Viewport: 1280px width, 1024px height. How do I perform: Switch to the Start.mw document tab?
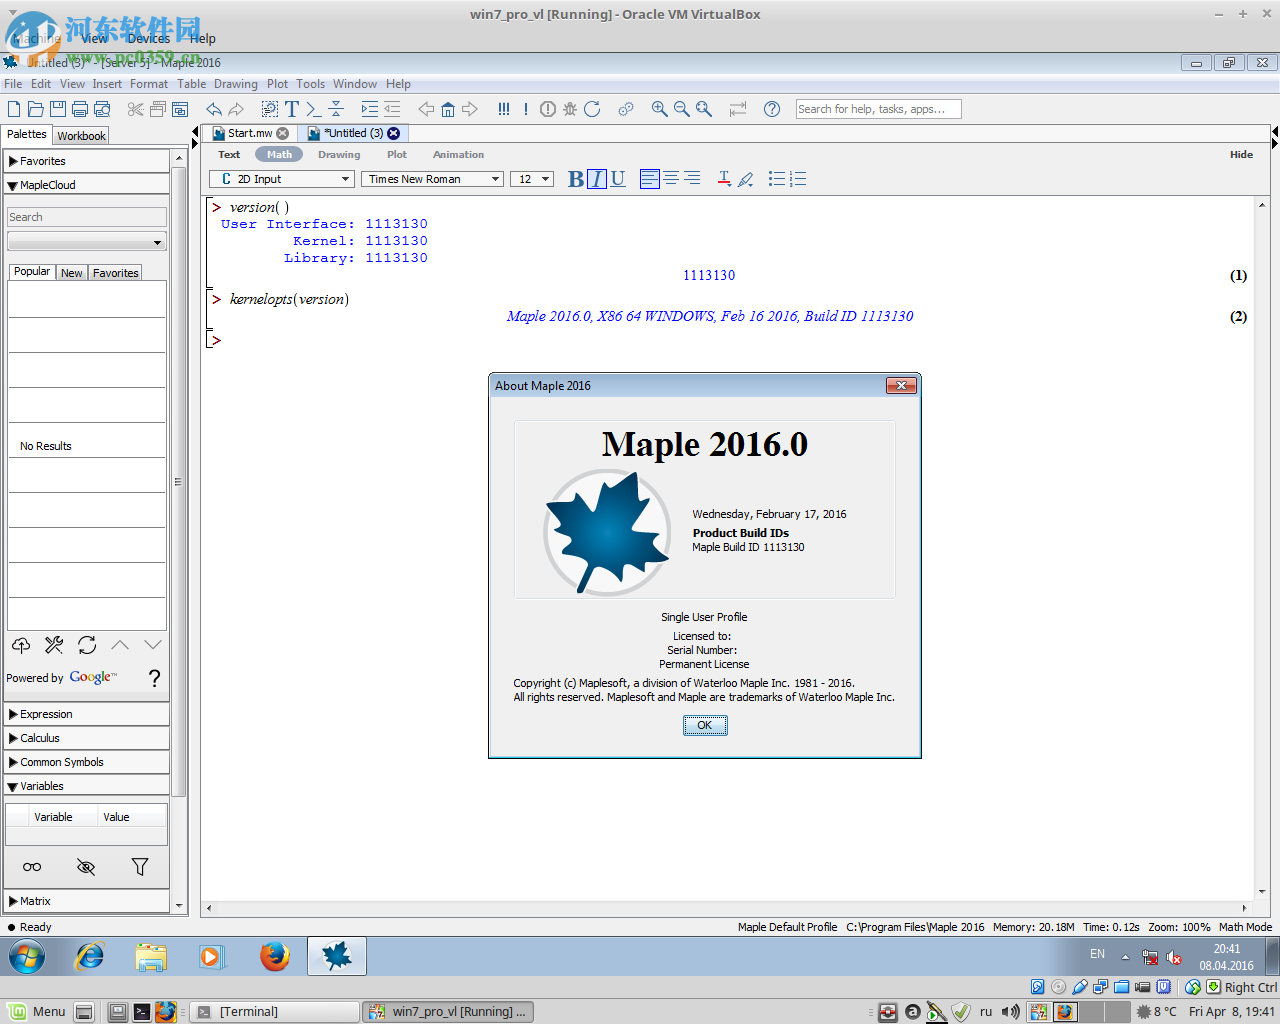(250, 133)
